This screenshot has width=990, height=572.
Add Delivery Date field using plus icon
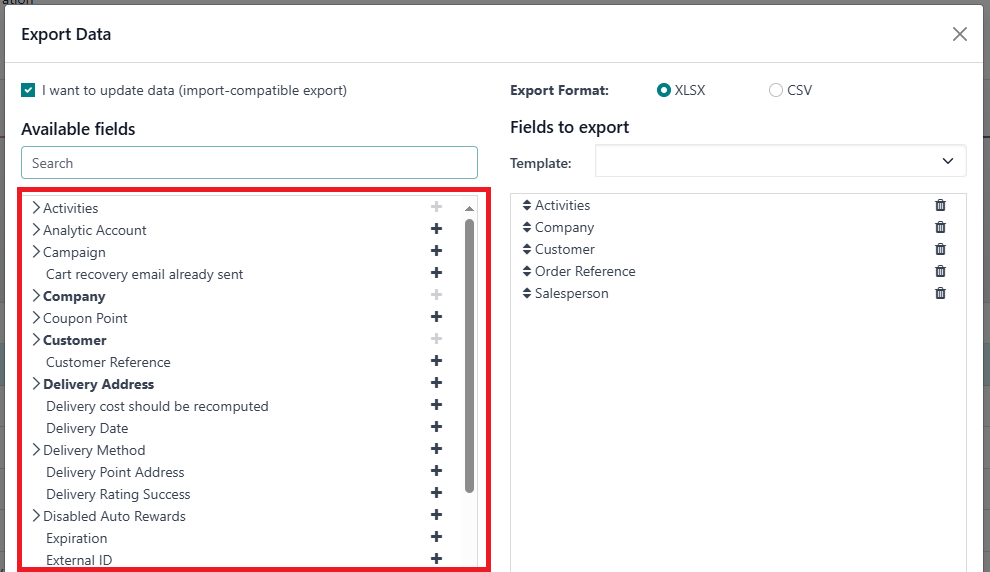[x=436, y=428]
